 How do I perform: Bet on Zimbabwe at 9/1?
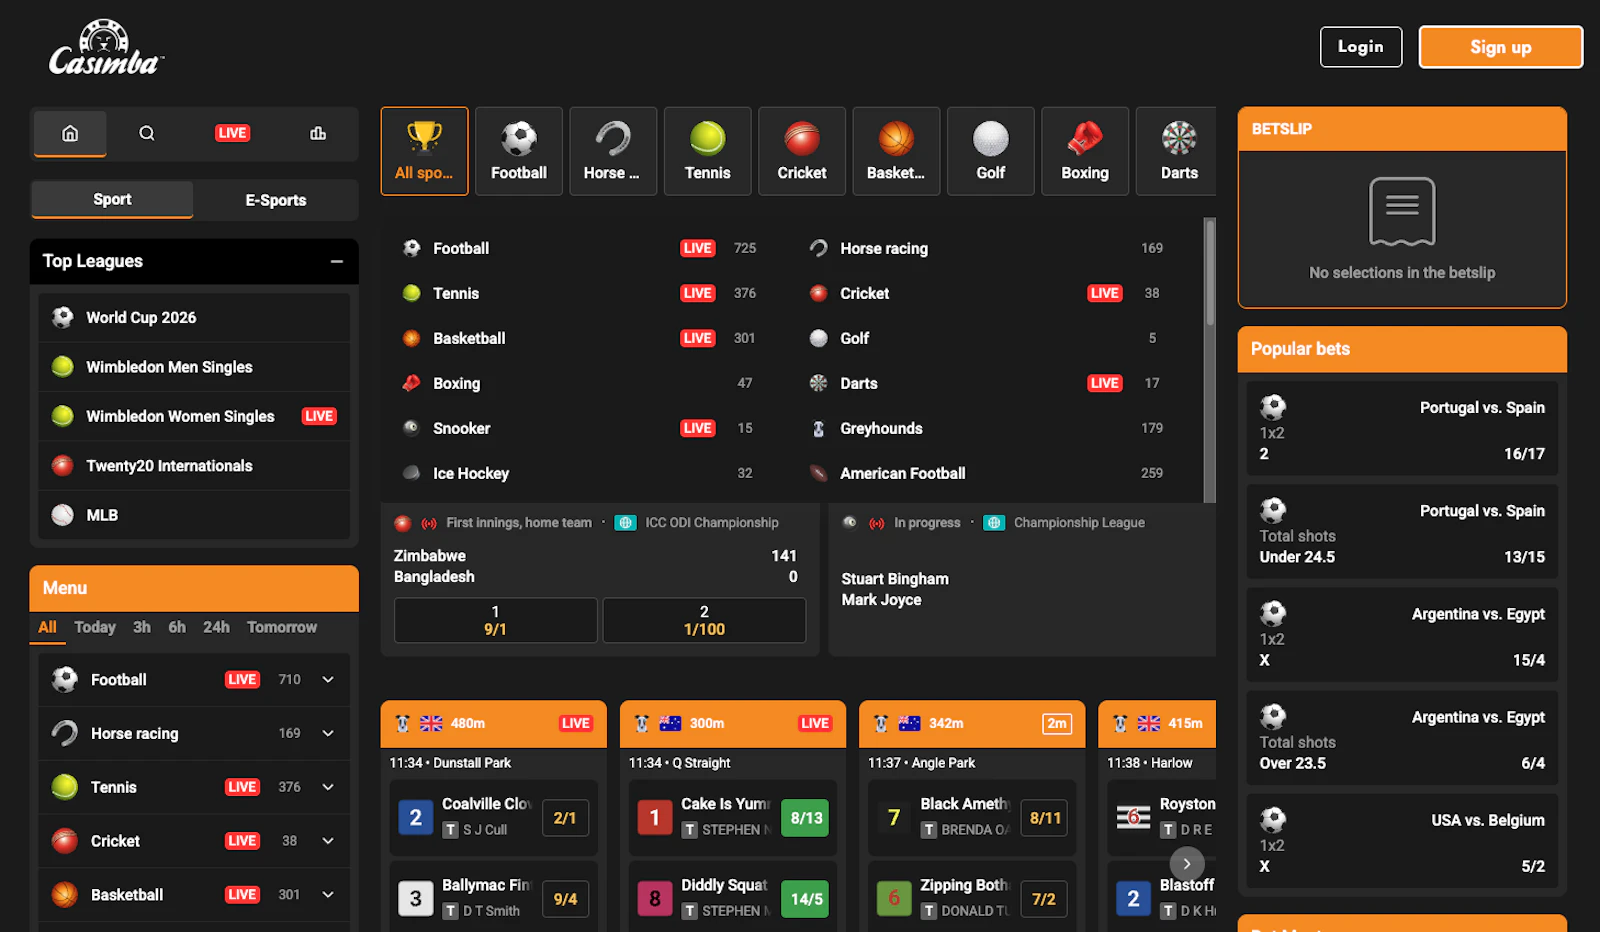click(x=495, y=620)
